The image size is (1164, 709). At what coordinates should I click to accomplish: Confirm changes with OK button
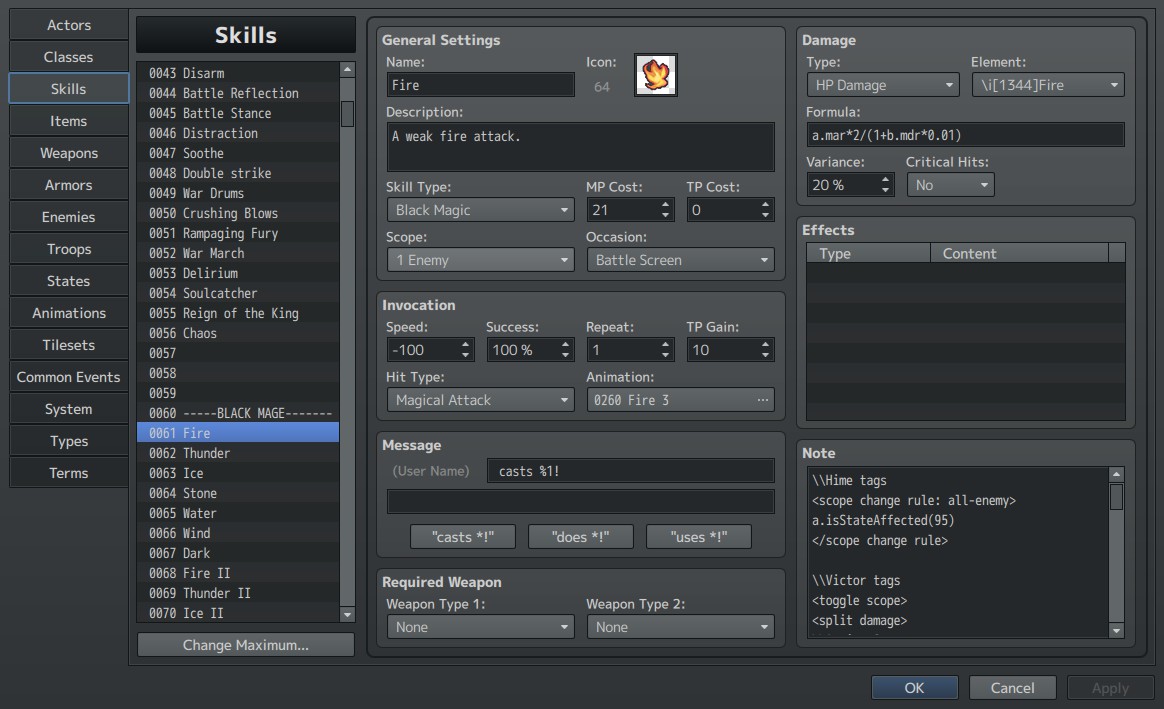tap(915, 687)
